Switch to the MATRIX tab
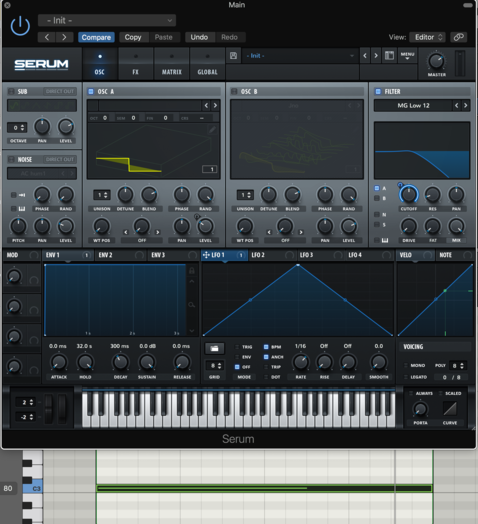Viewport: 478px width, 524px height. click(171, 64)
